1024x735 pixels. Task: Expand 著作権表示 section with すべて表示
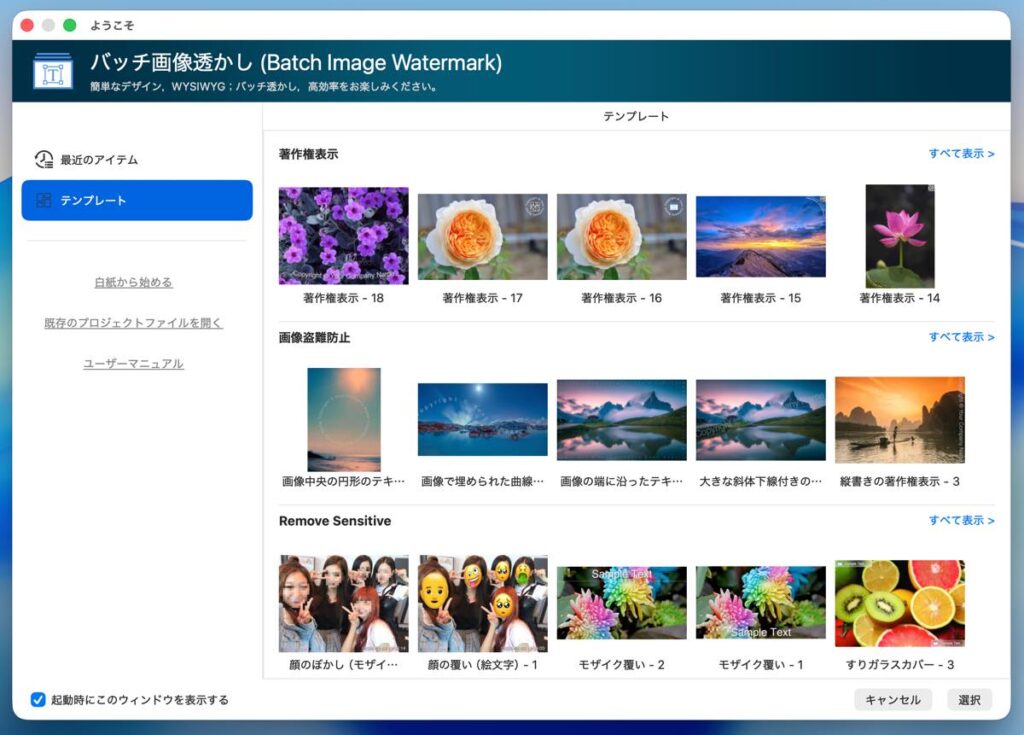(961, 154)
